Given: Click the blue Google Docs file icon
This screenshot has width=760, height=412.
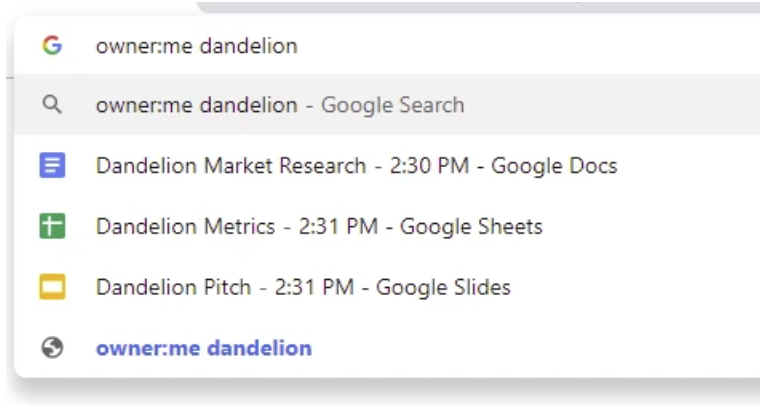Looking at the screenshot, I should [52, 165].
